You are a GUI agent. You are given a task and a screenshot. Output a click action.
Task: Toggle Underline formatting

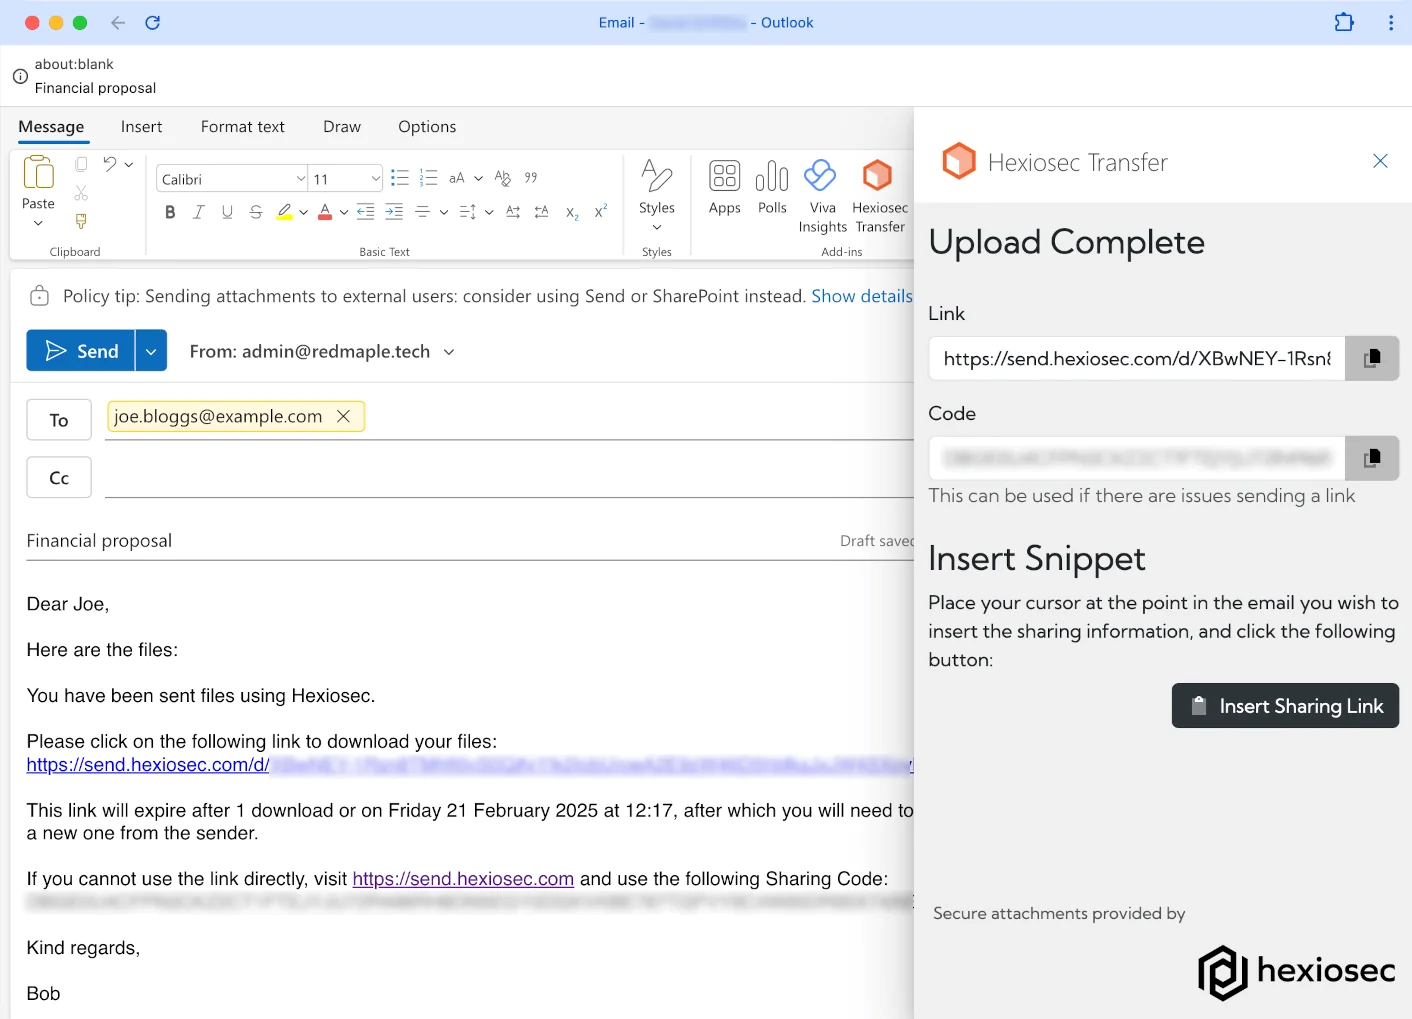pyautogui.click(x=227, y=212)
